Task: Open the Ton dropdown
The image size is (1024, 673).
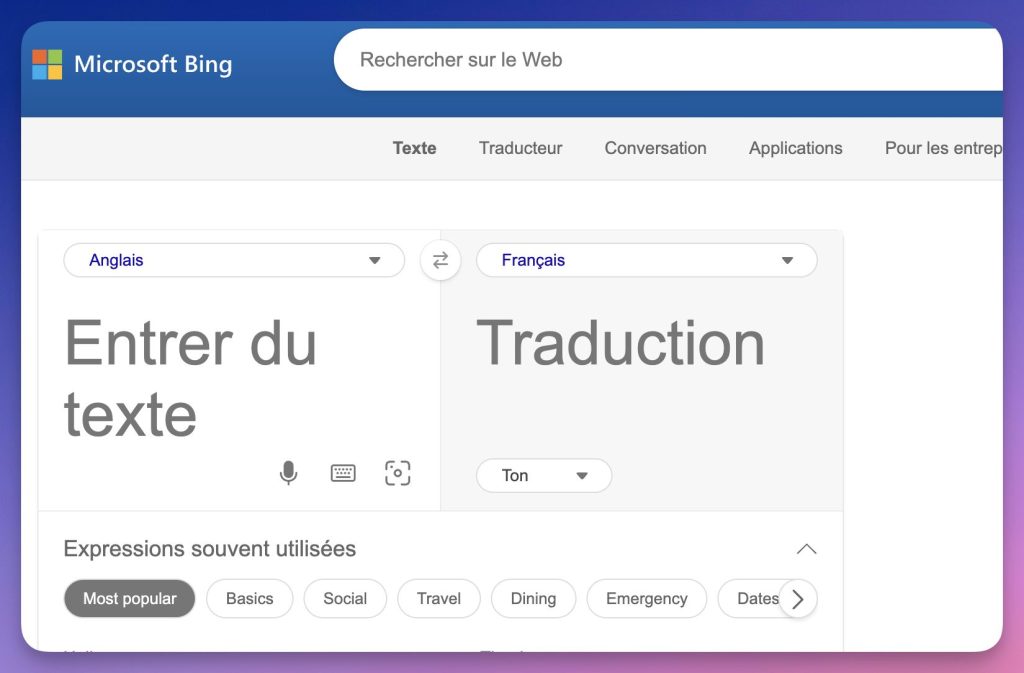Action: pyautogui.click(x=543, y=475)
